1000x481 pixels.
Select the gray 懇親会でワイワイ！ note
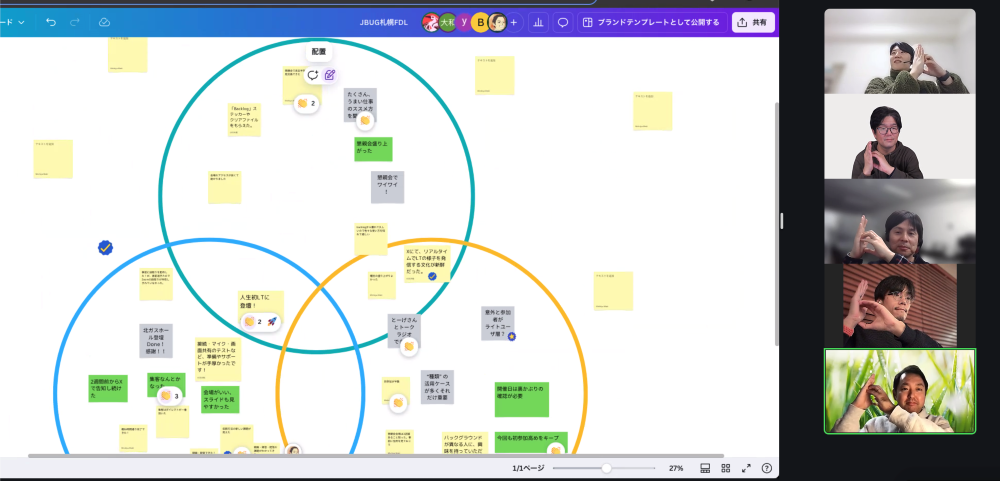point(387,187)
